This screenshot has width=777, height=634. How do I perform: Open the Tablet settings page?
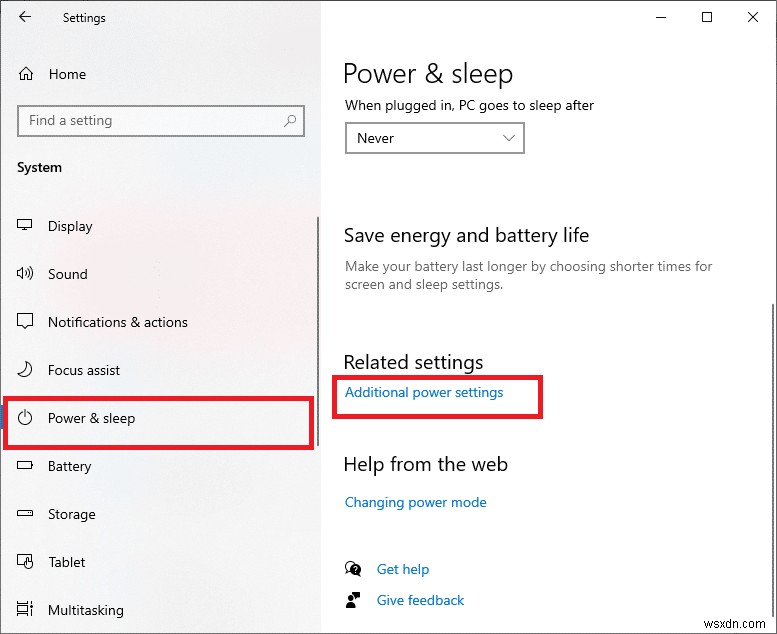point(66,562)
